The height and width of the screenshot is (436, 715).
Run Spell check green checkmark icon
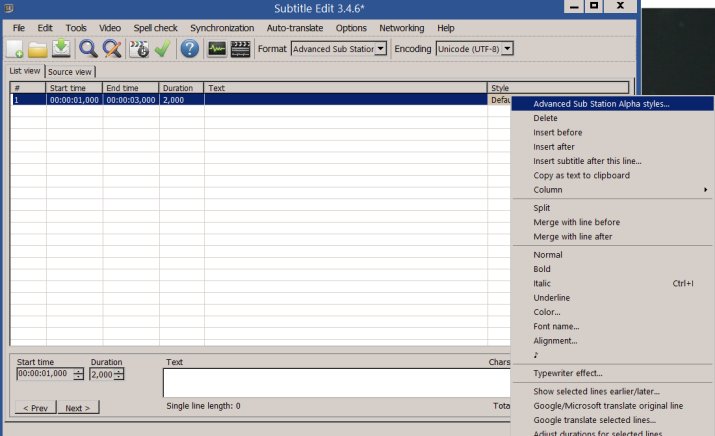162,49
